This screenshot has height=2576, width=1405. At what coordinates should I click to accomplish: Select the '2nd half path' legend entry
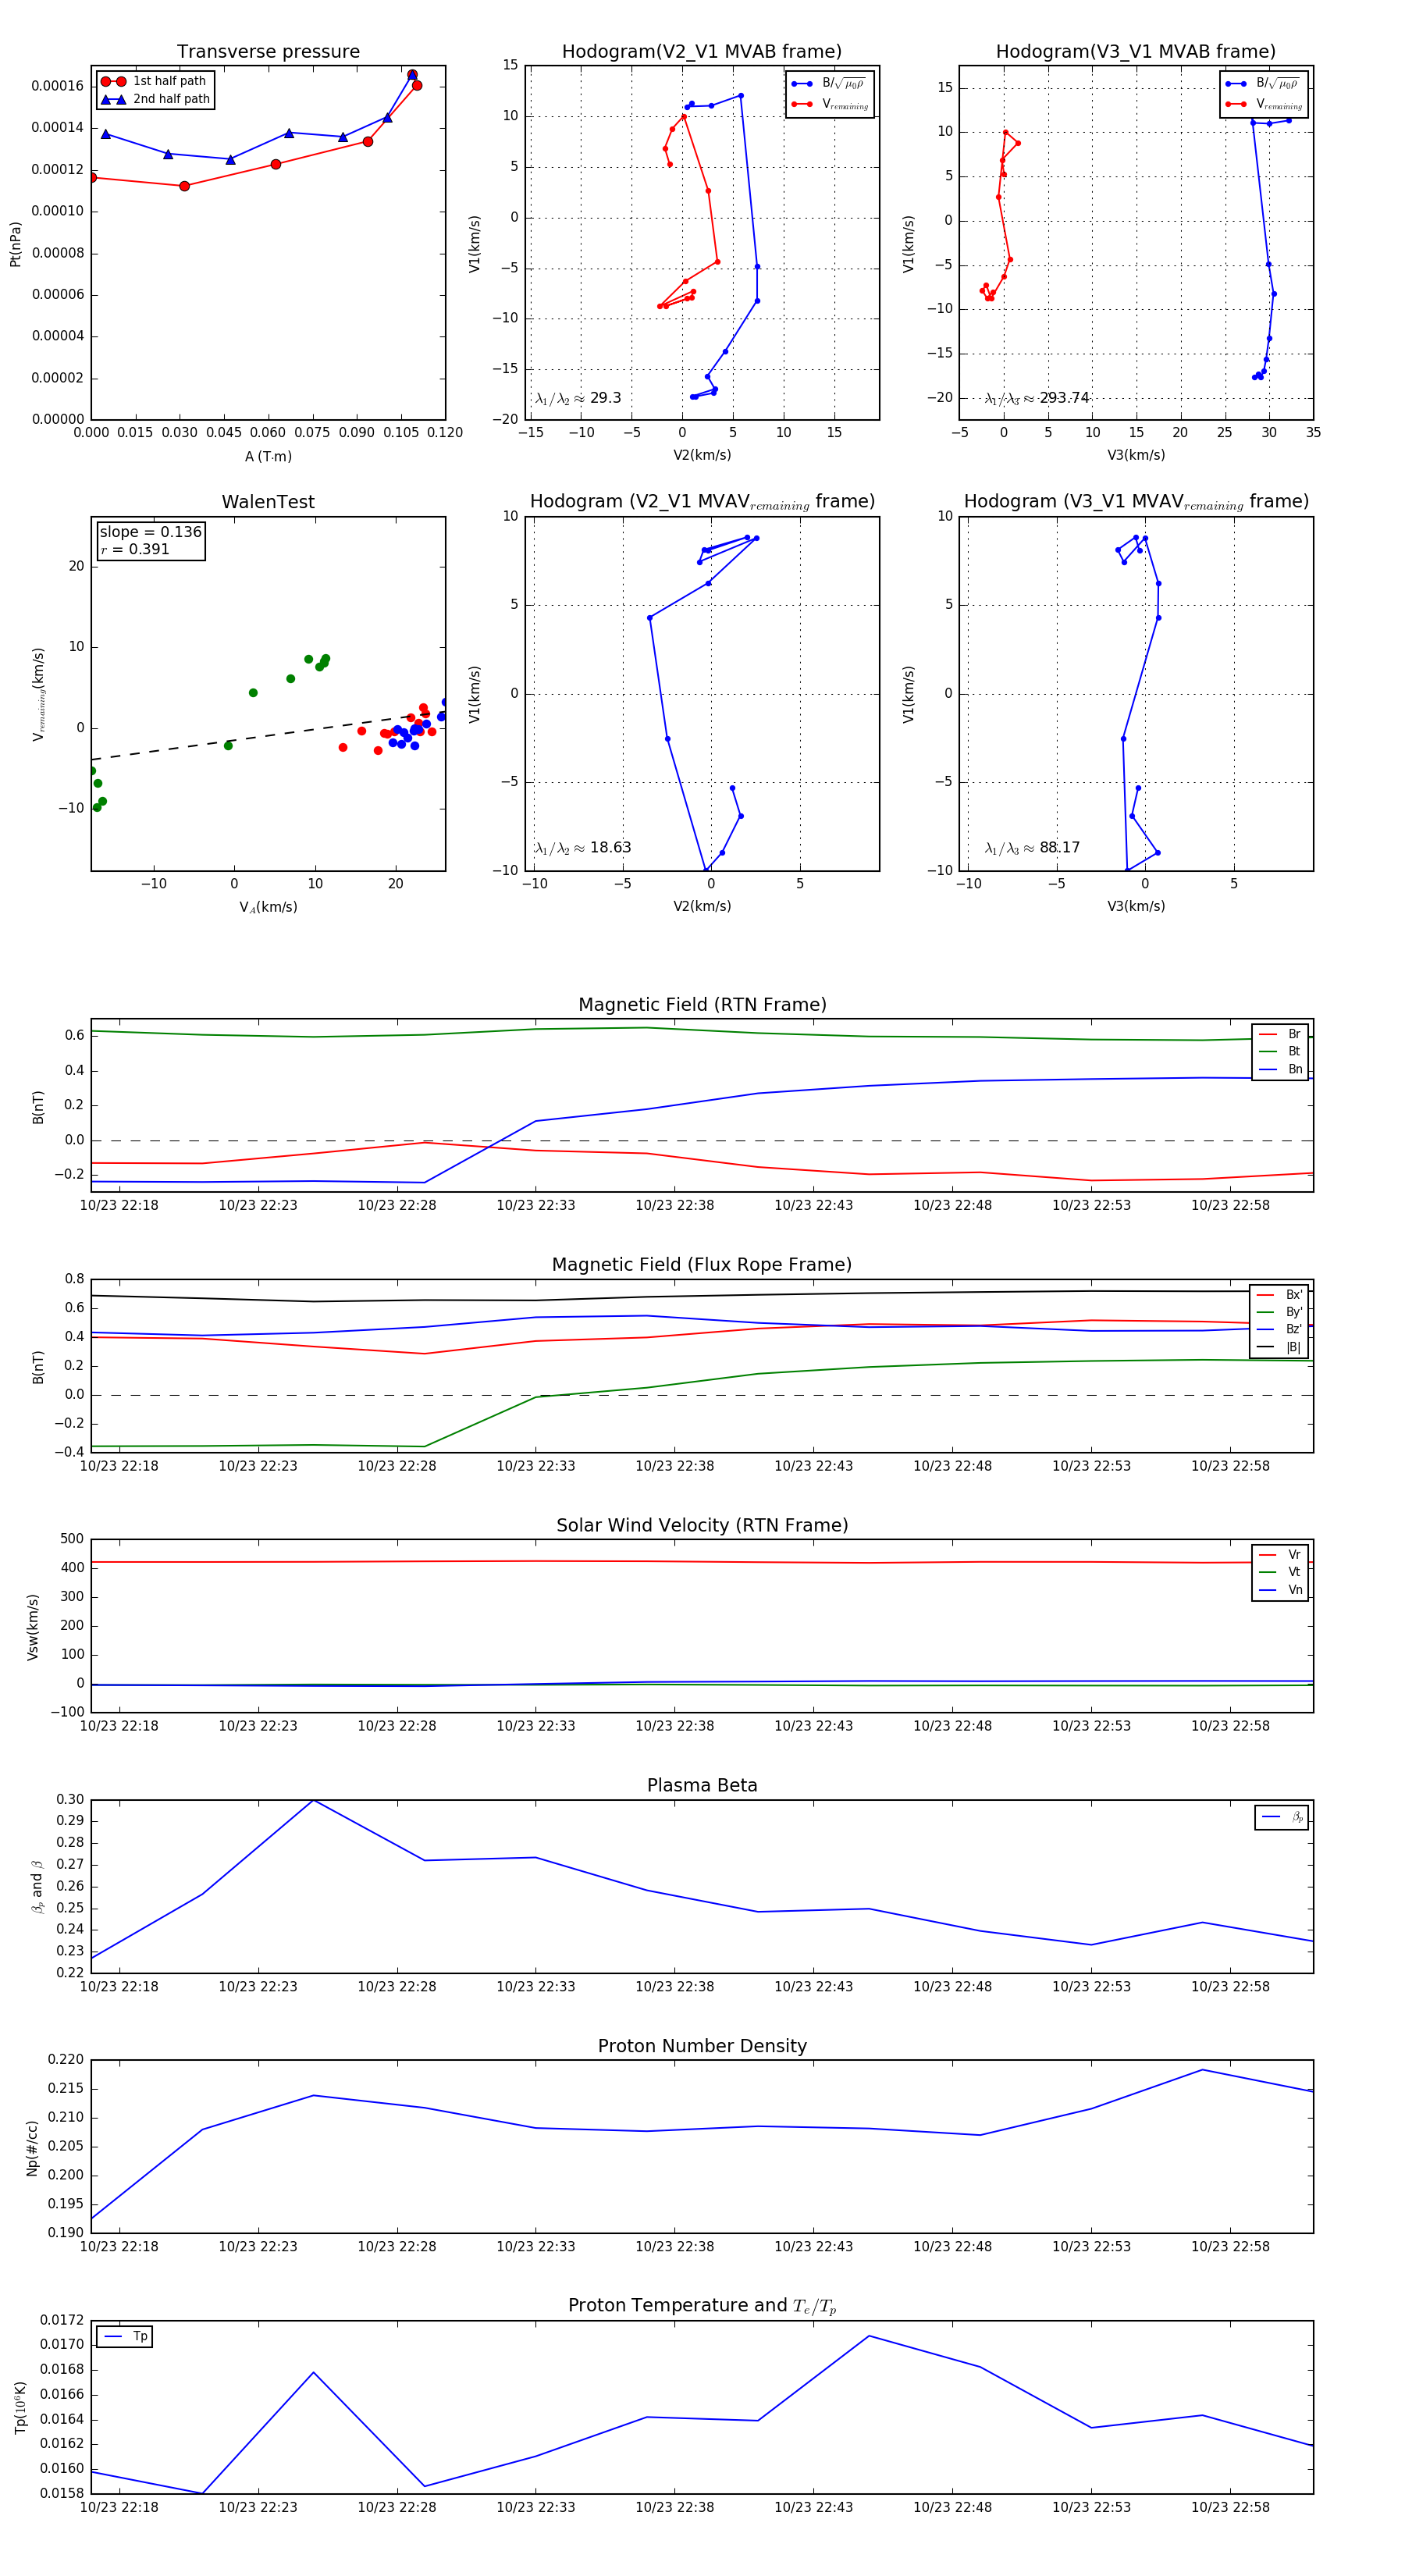155,99
